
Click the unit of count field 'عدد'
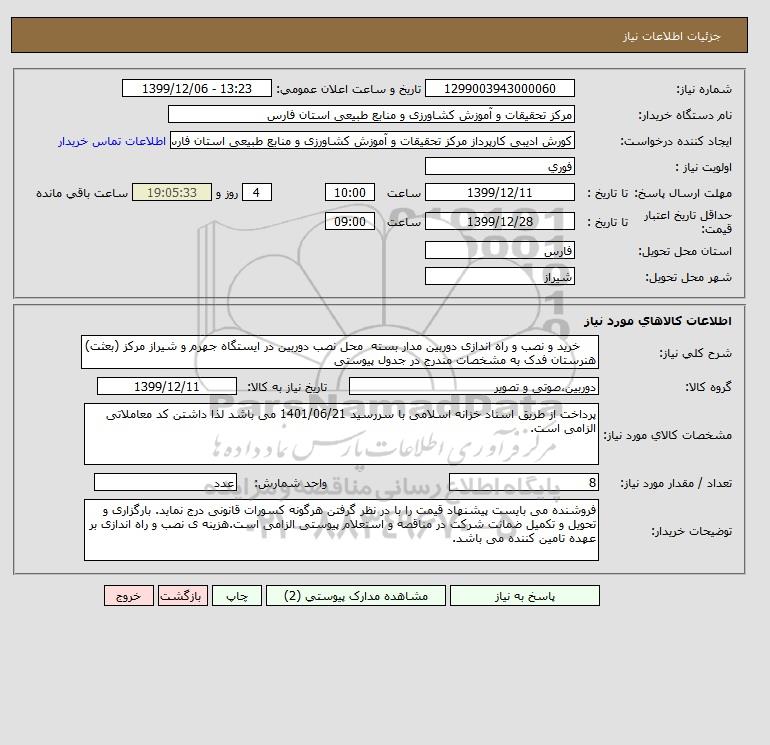[x=165, y=482]
